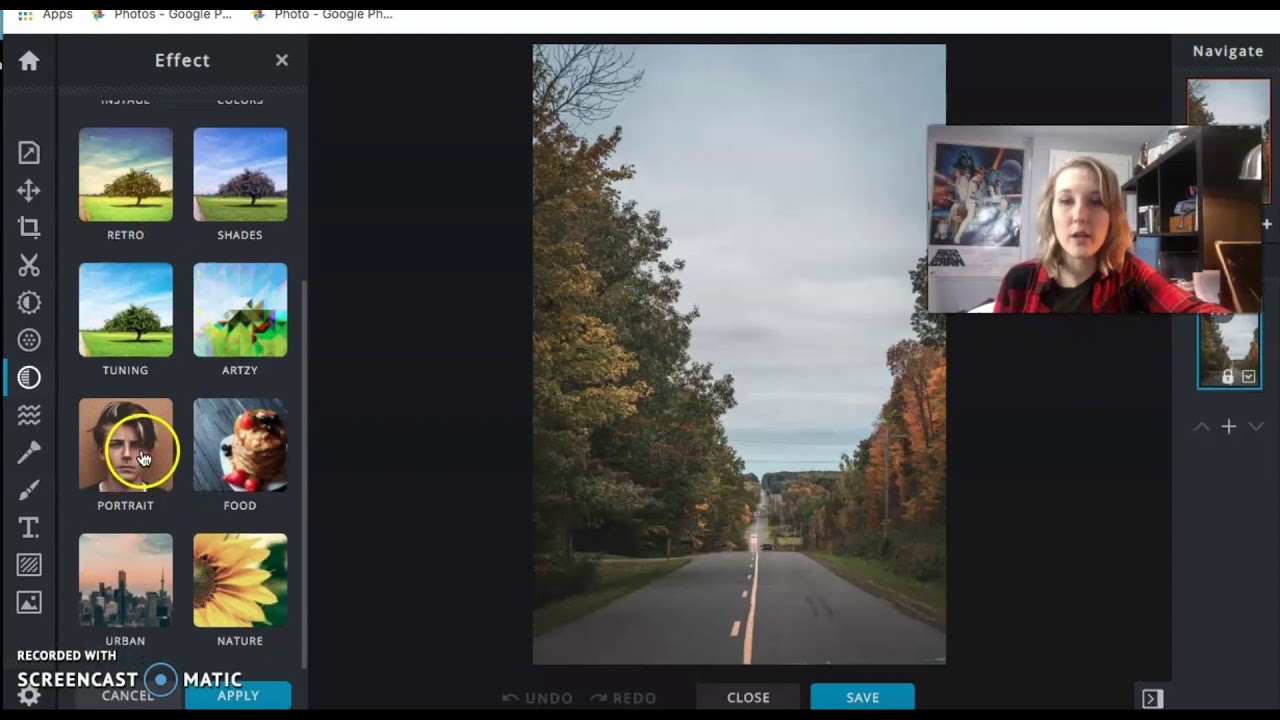Open the Photo - Google Ph... bookmark
1280x720 pixels.
click(x=322, y=14)
